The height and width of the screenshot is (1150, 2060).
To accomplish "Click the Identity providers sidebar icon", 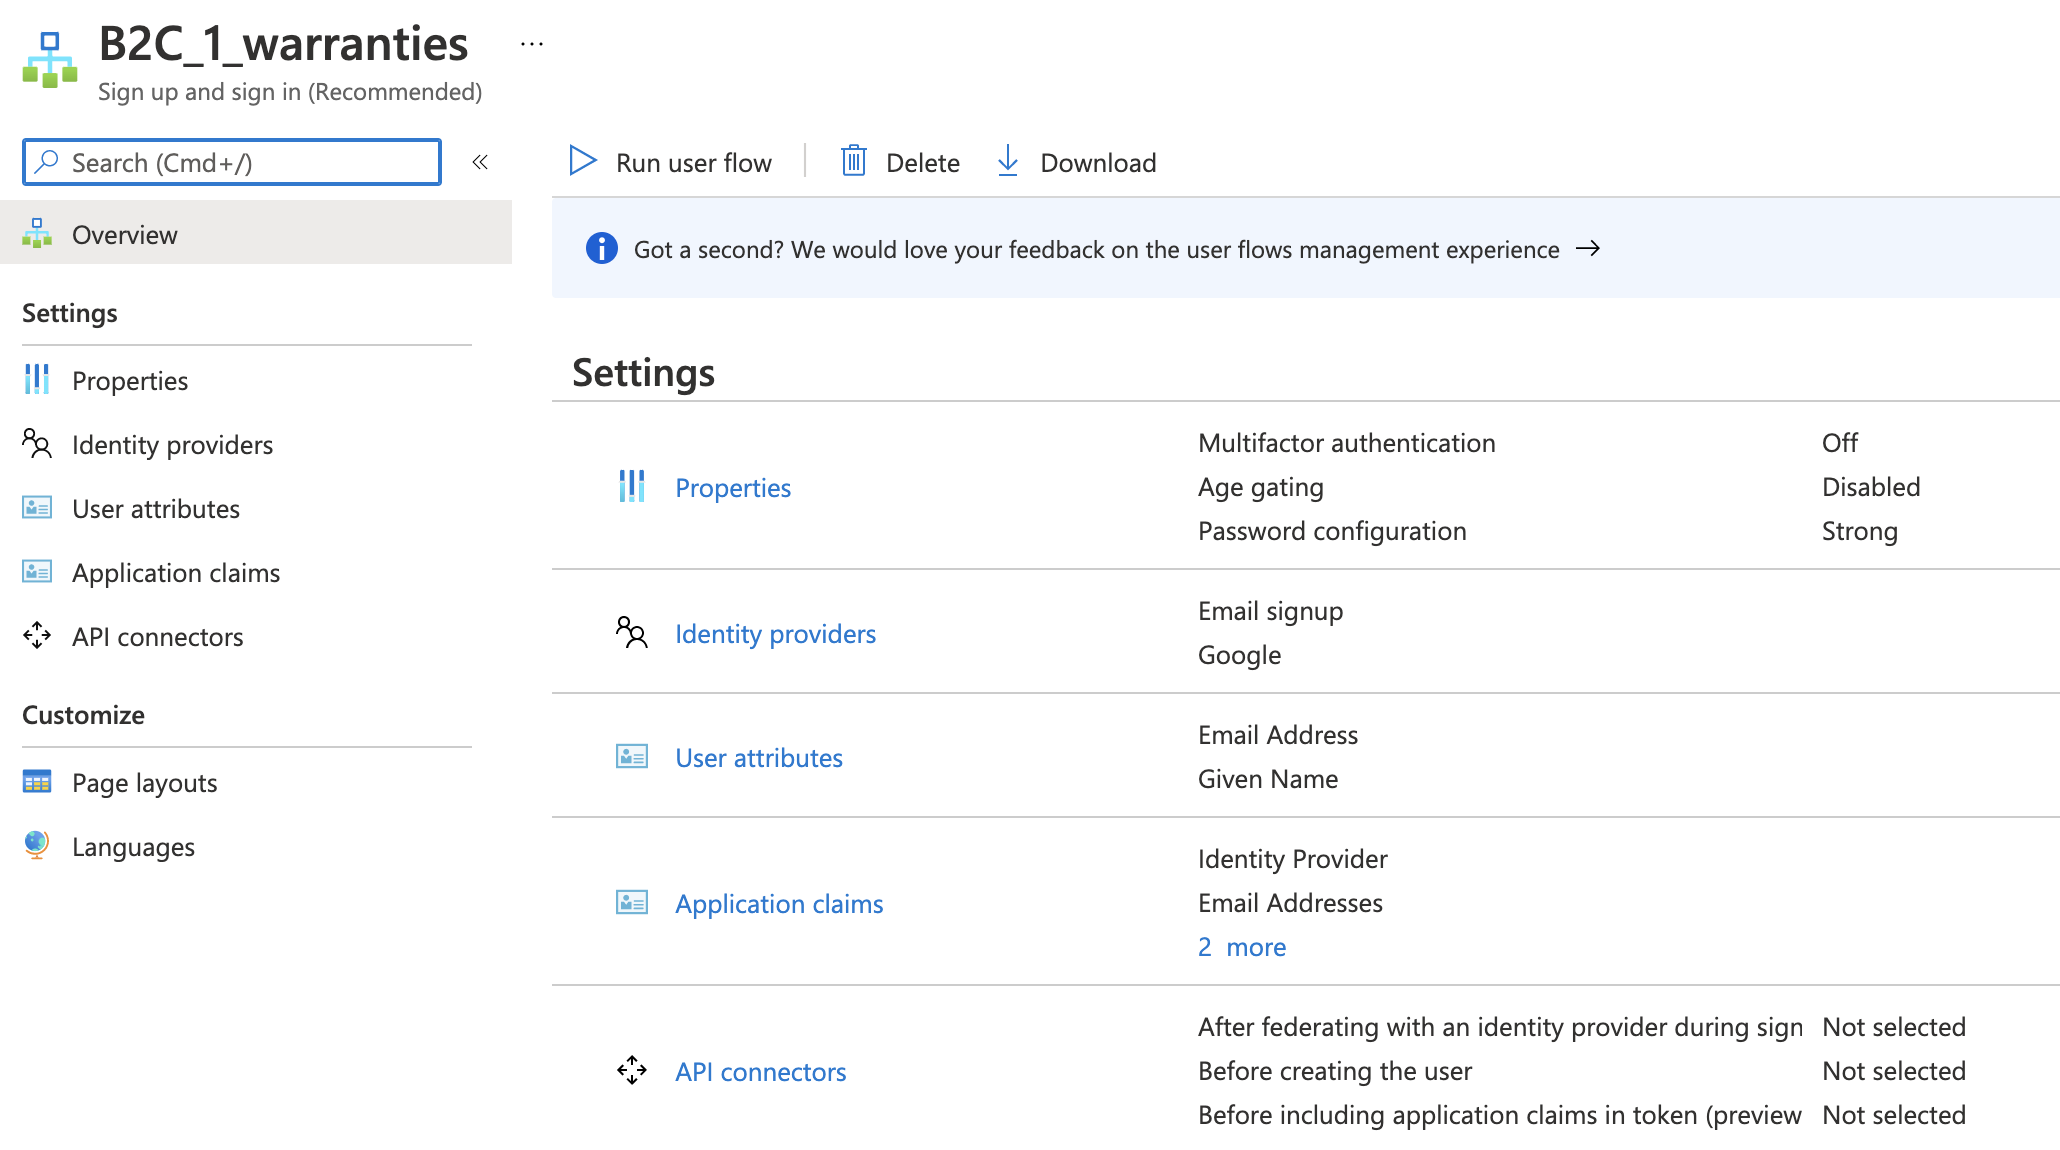I will (x=37, y=444).
